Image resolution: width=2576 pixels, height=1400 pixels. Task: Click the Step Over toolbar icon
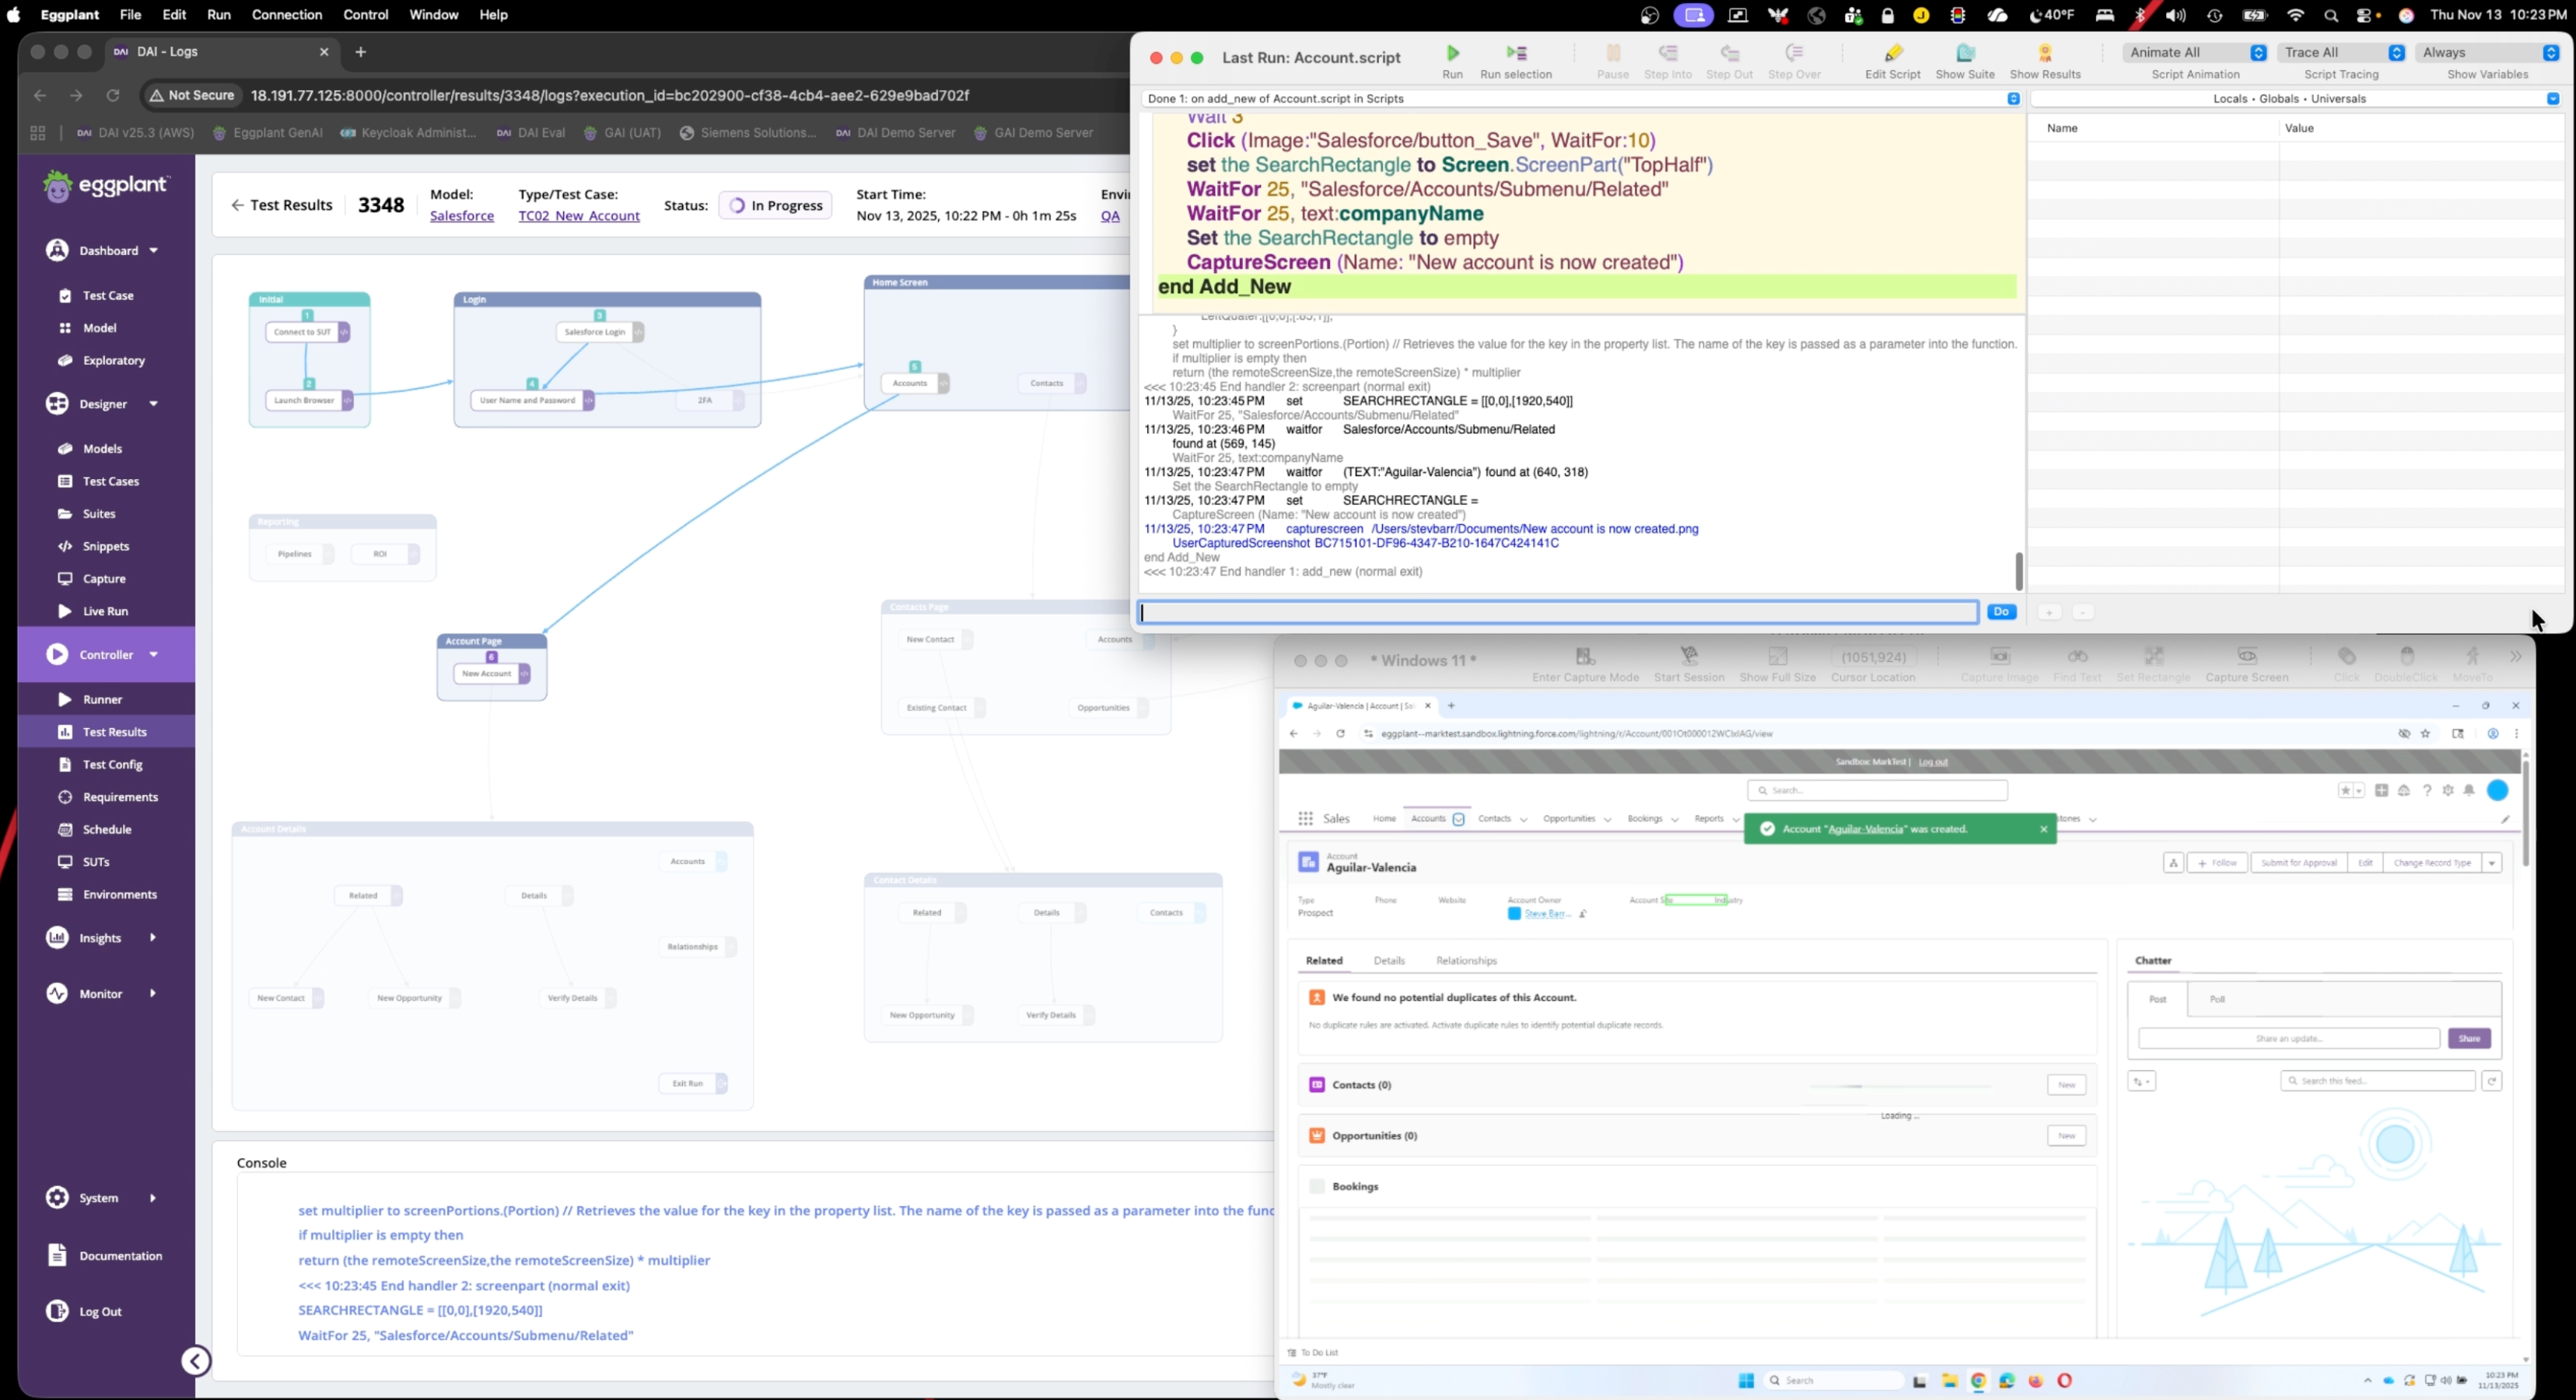click(1794, 53)
